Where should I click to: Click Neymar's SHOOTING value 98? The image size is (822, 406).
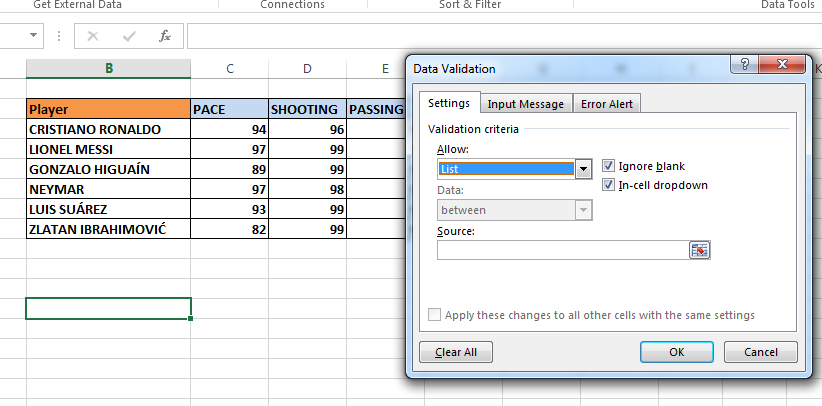pyautogui.click(x=307, y=189)
